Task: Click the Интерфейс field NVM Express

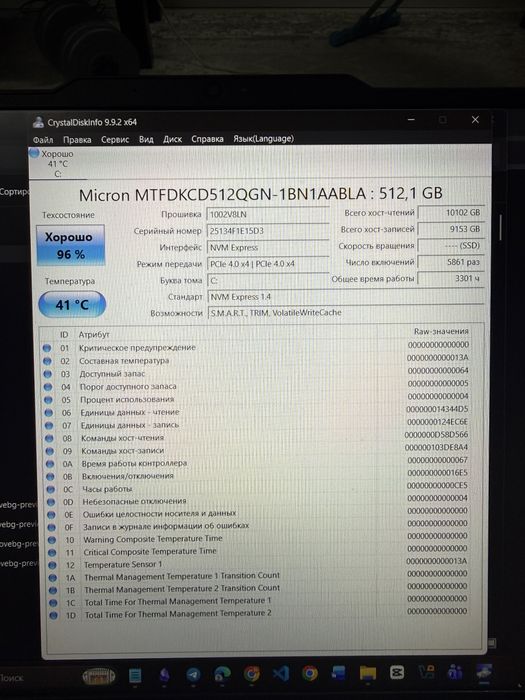Action: point(268,247)
